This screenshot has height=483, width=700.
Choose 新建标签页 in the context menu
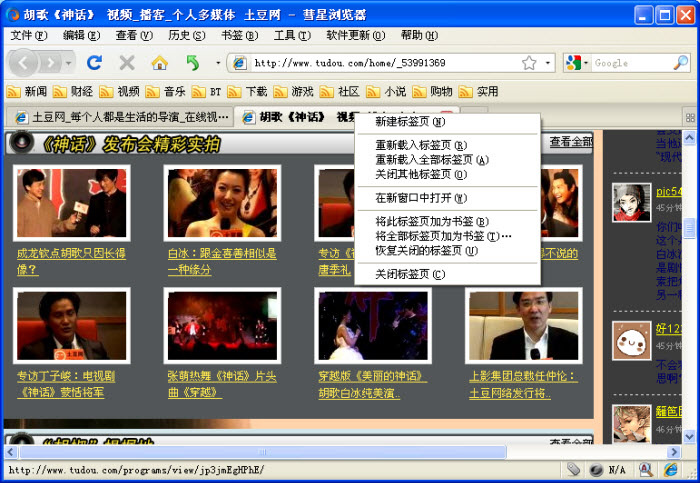(x=447, y=121)
